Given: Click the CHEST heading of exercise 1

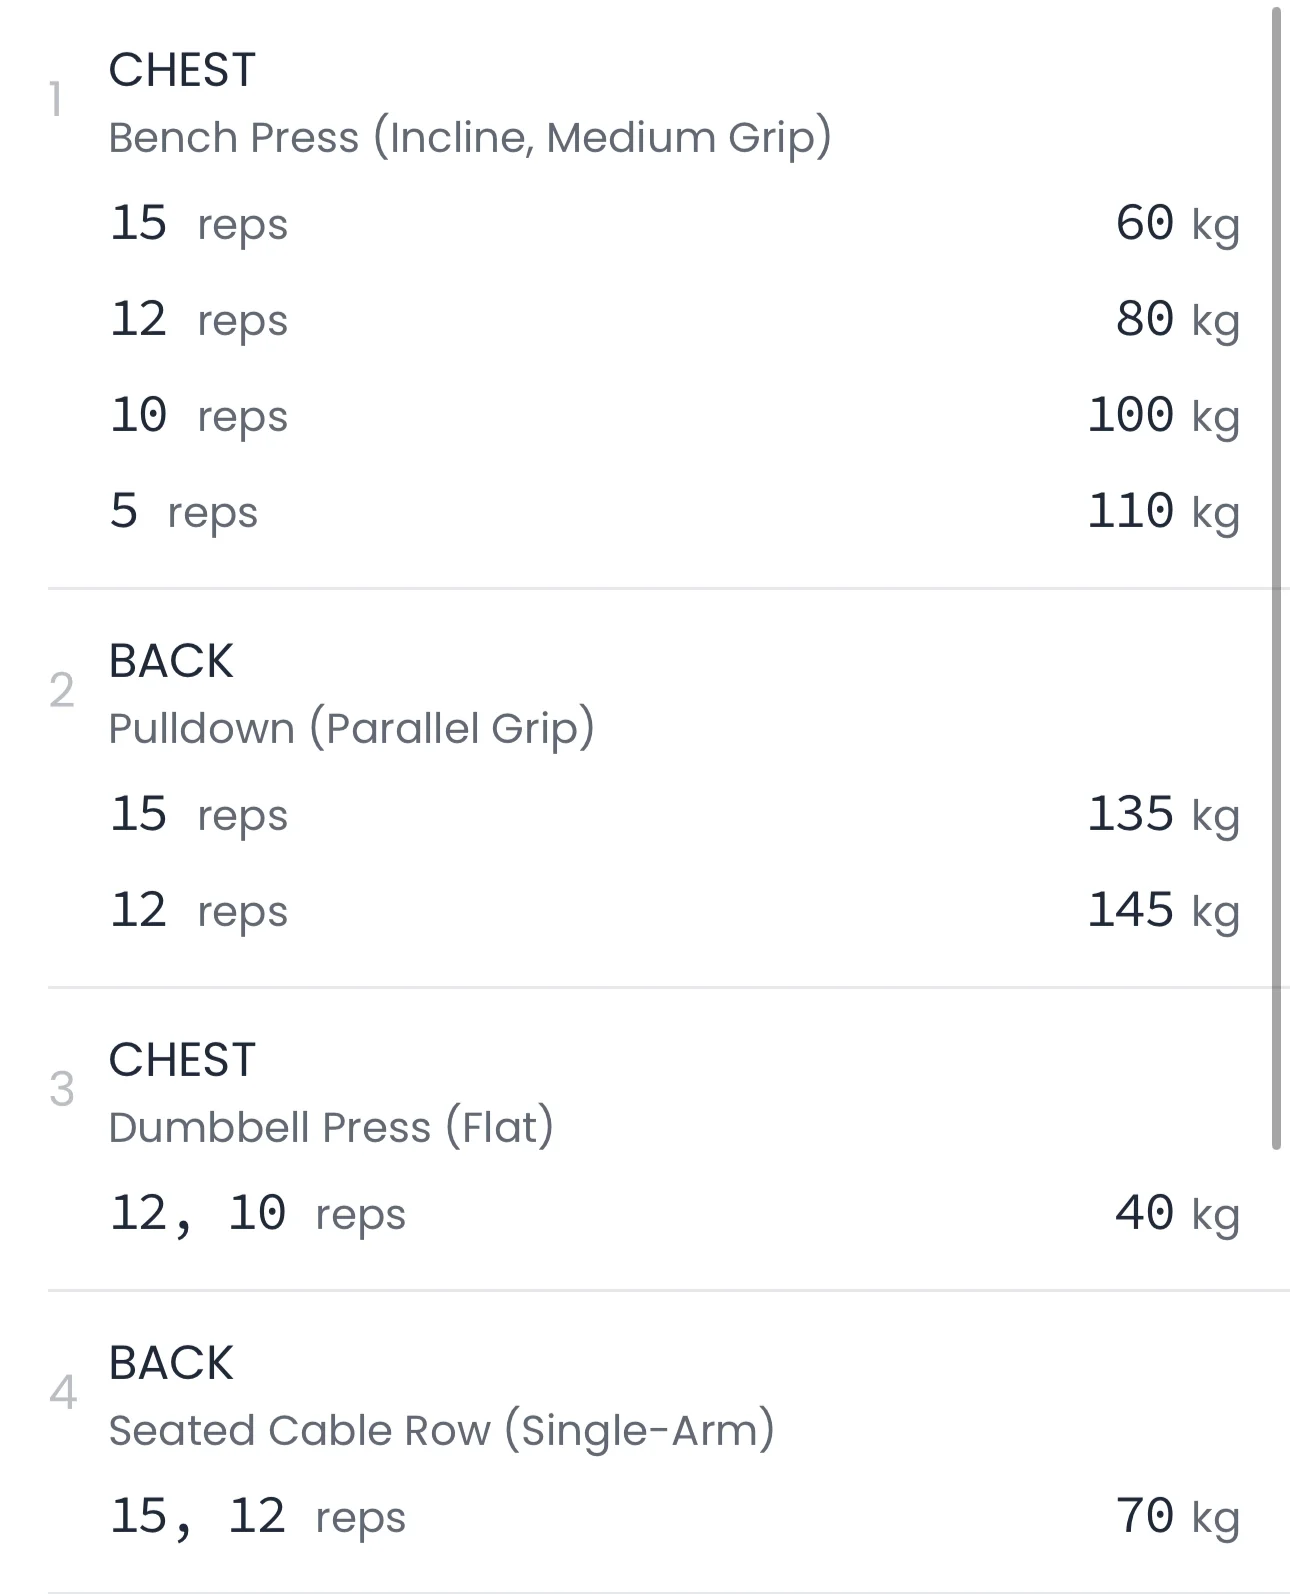Looking at the screenshot, I should [182, 70].
